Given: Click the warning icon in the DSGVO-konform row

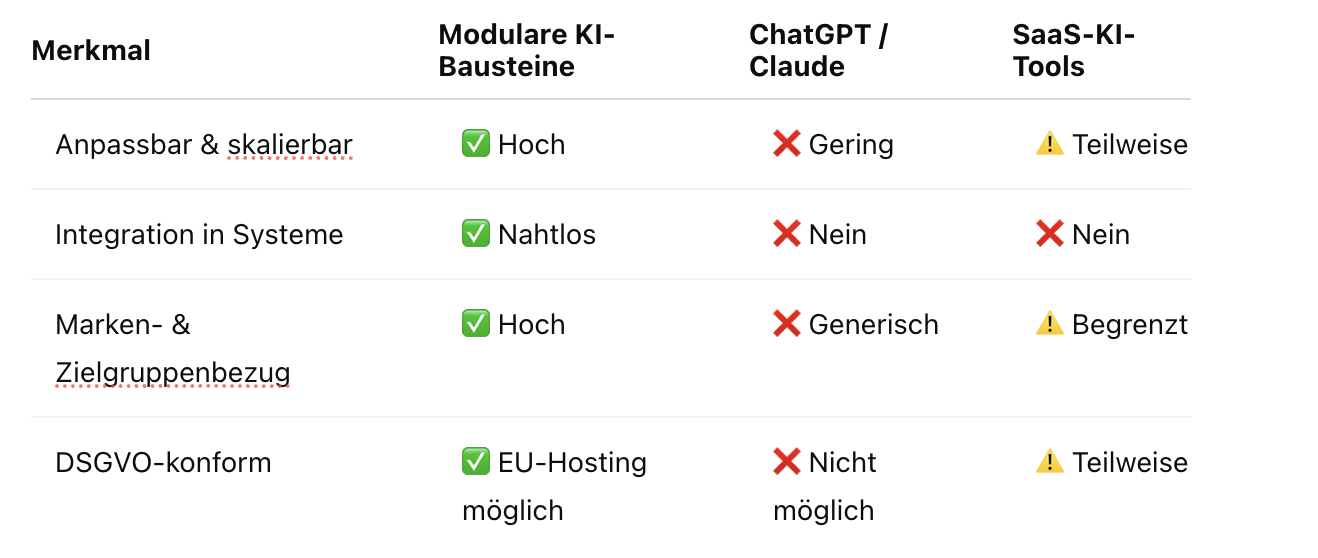Looking at the screenshot, I should point(1050,462).
